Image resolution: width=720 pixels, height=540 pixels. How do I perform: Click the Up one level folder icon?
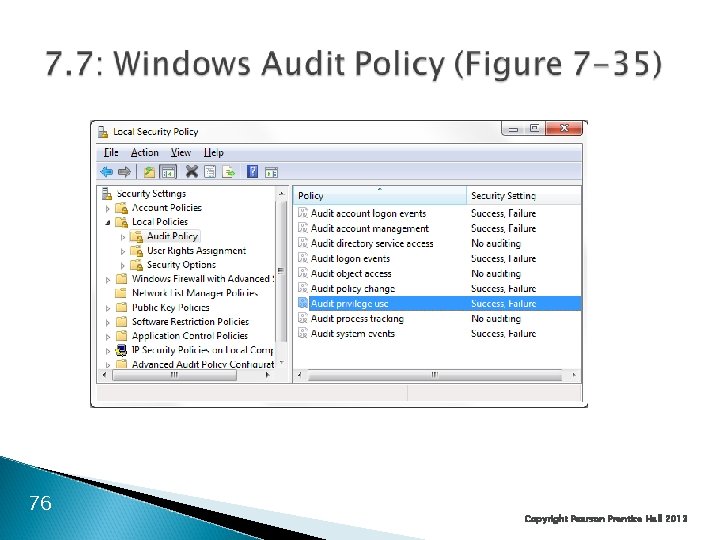[149, 172]
